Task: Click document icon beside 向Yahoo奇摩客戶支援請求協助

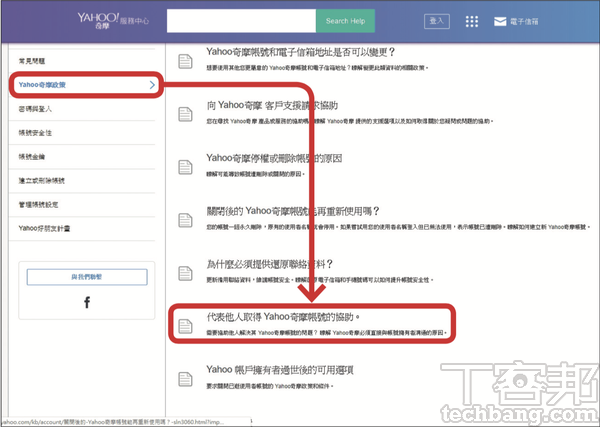Action: tap(185, 114)
